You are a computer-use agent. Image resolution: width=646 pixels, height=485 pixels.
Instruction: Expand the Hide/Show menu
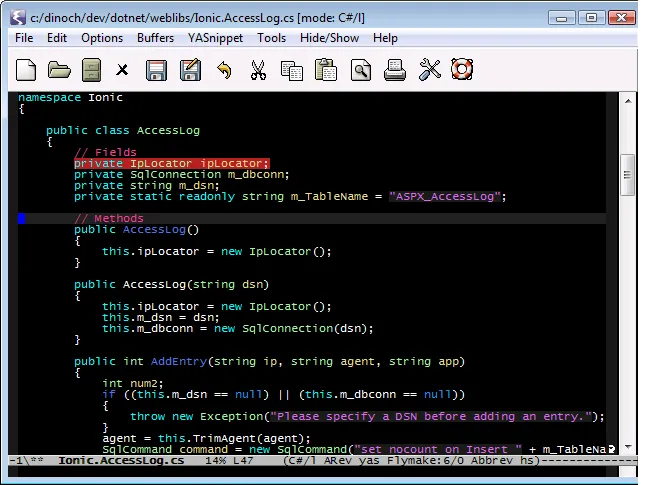pos(329,38)
